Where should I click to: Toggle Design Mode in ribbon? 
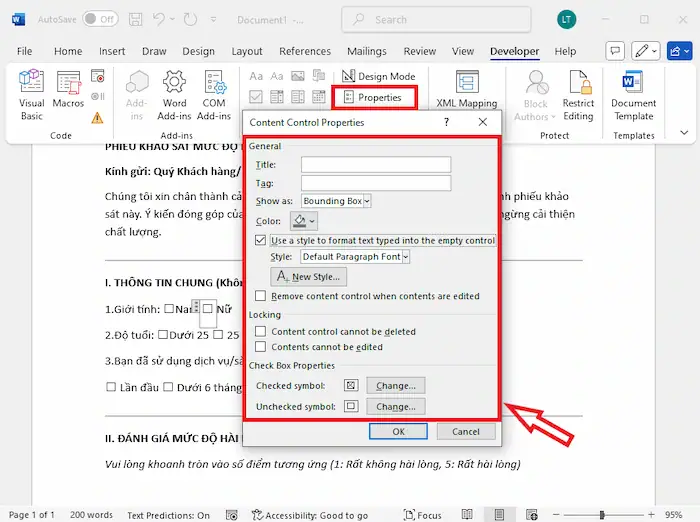click(x=378, y=76)
